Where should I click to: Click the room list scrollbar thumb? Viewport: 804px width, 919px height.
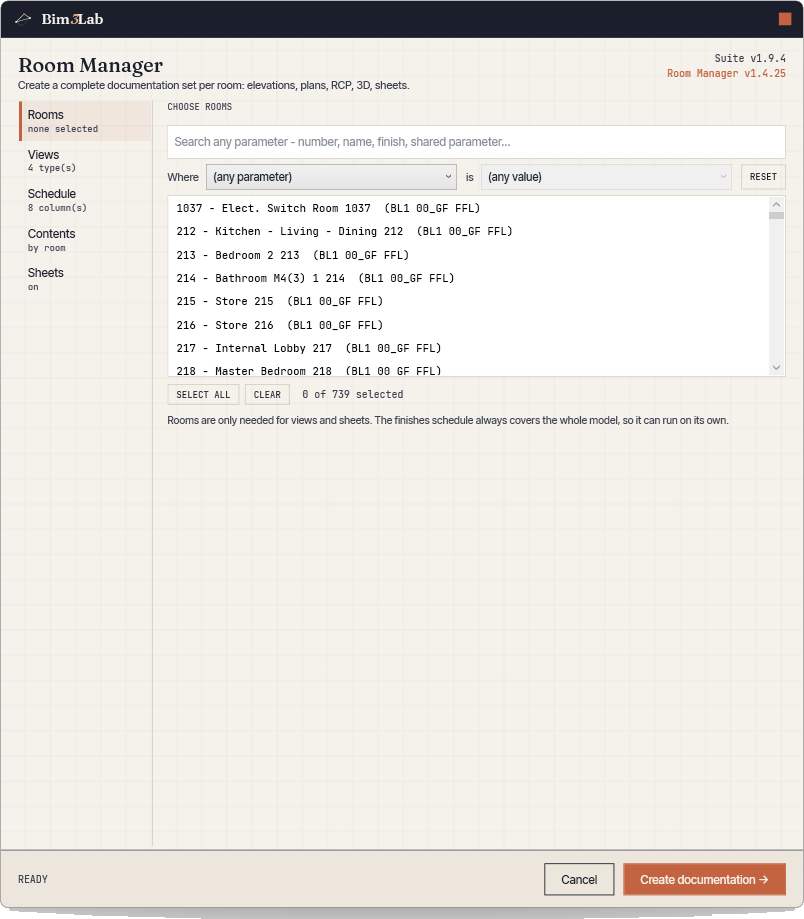click(x=776, y=215)
